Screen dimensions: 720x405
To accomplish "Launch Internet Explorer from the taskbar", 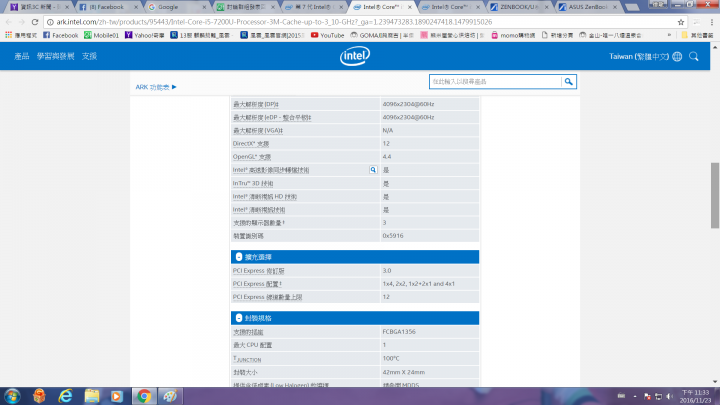I will tap(66, 396).
